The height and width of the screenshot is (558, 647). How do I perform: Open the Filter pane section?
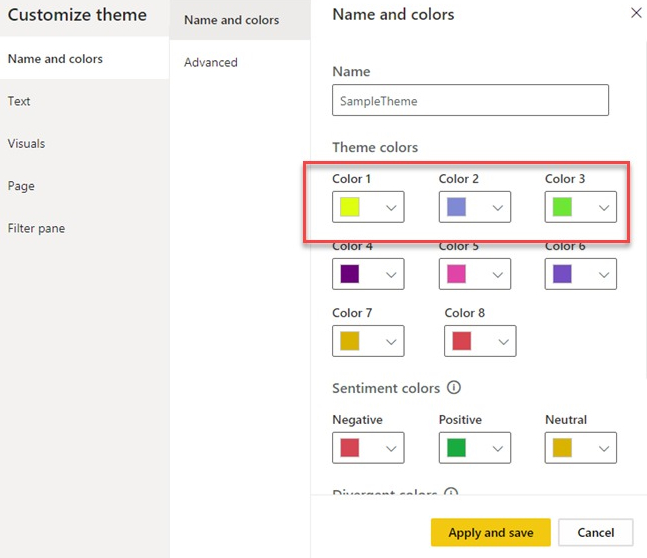(36, 228)
